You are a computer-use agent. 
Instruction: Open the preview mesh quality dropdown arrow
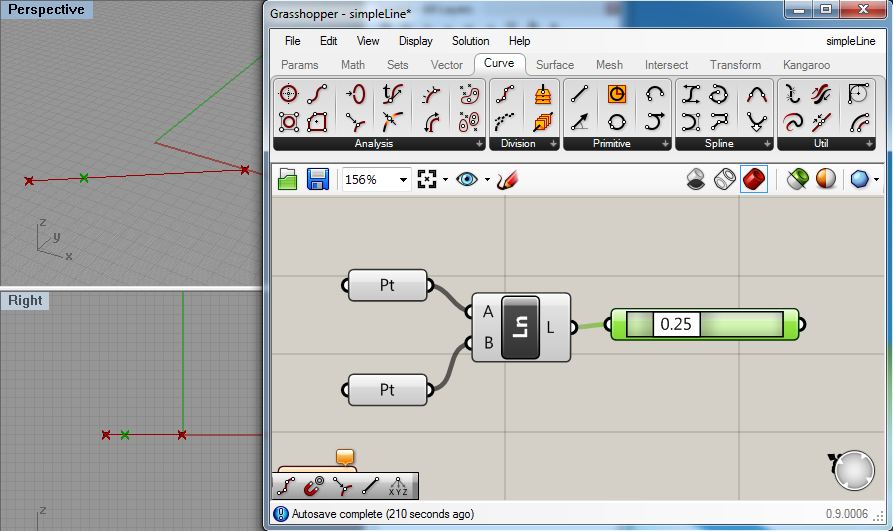click(876, 179)
